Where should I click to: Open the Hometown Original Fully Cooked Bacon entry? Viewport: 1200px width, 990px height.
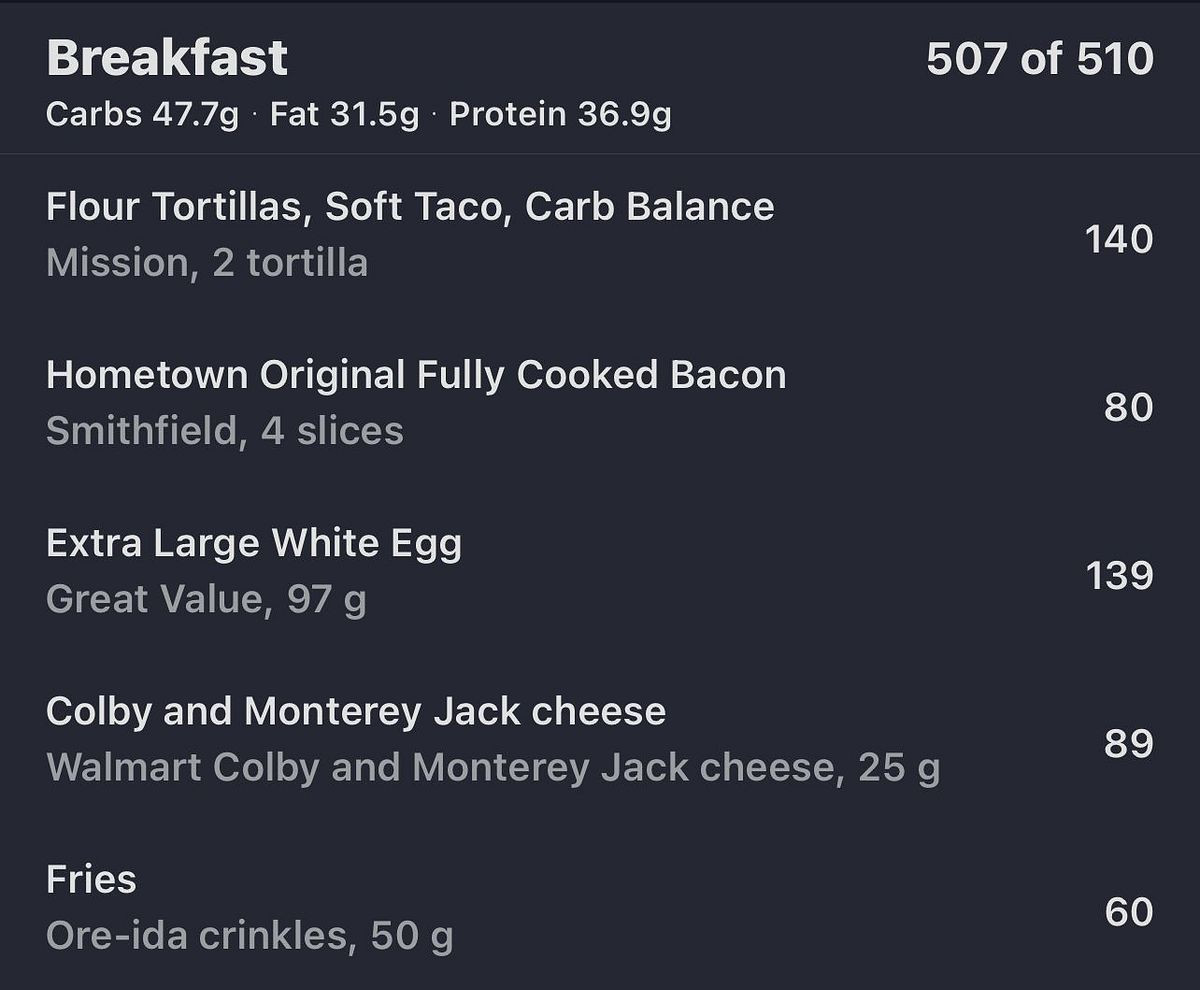click(x=416, y=375)
